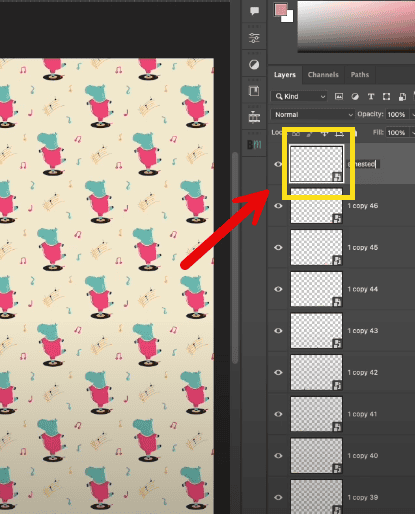Filter layers by type (T) icon
This screenshot has height=514, width=415.
pyautogui.click(x=371, y=97)
